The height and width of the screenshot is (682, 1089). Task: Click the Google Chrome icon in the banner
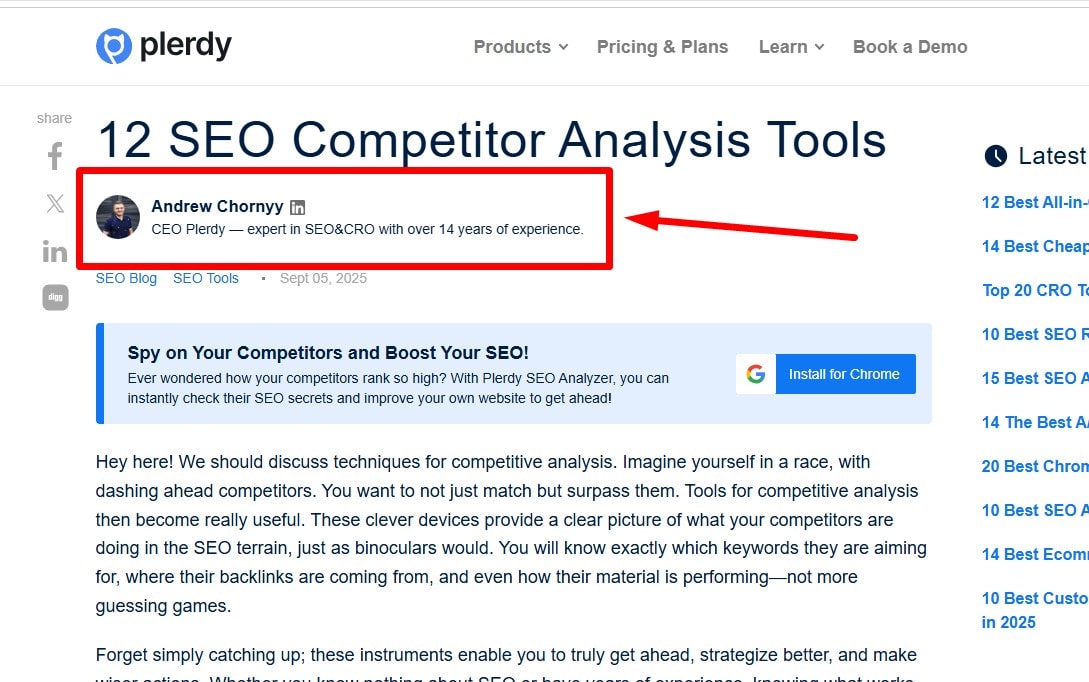click(755, 373)
